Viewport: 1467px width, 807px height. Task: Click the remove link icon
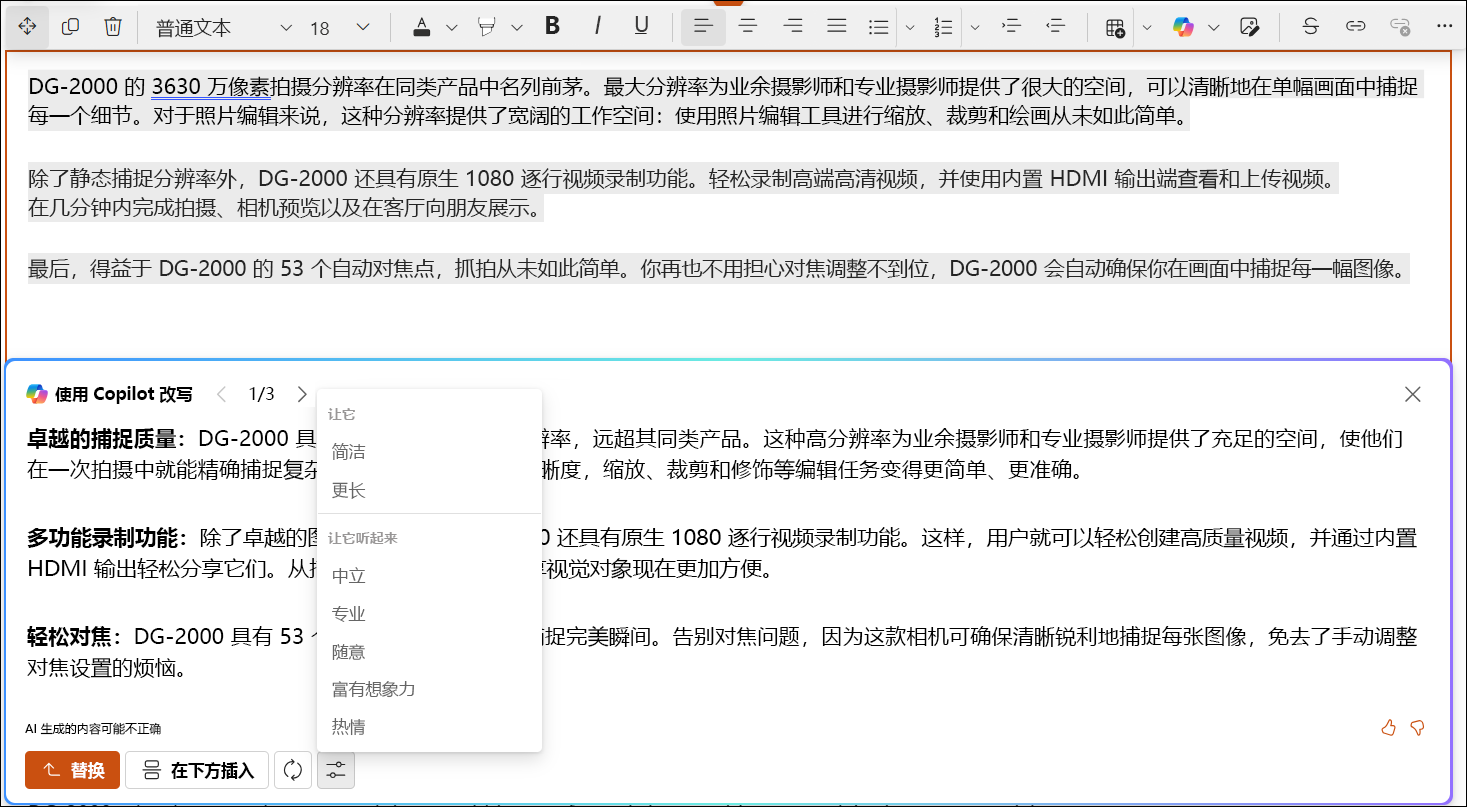click(1400, 27)
